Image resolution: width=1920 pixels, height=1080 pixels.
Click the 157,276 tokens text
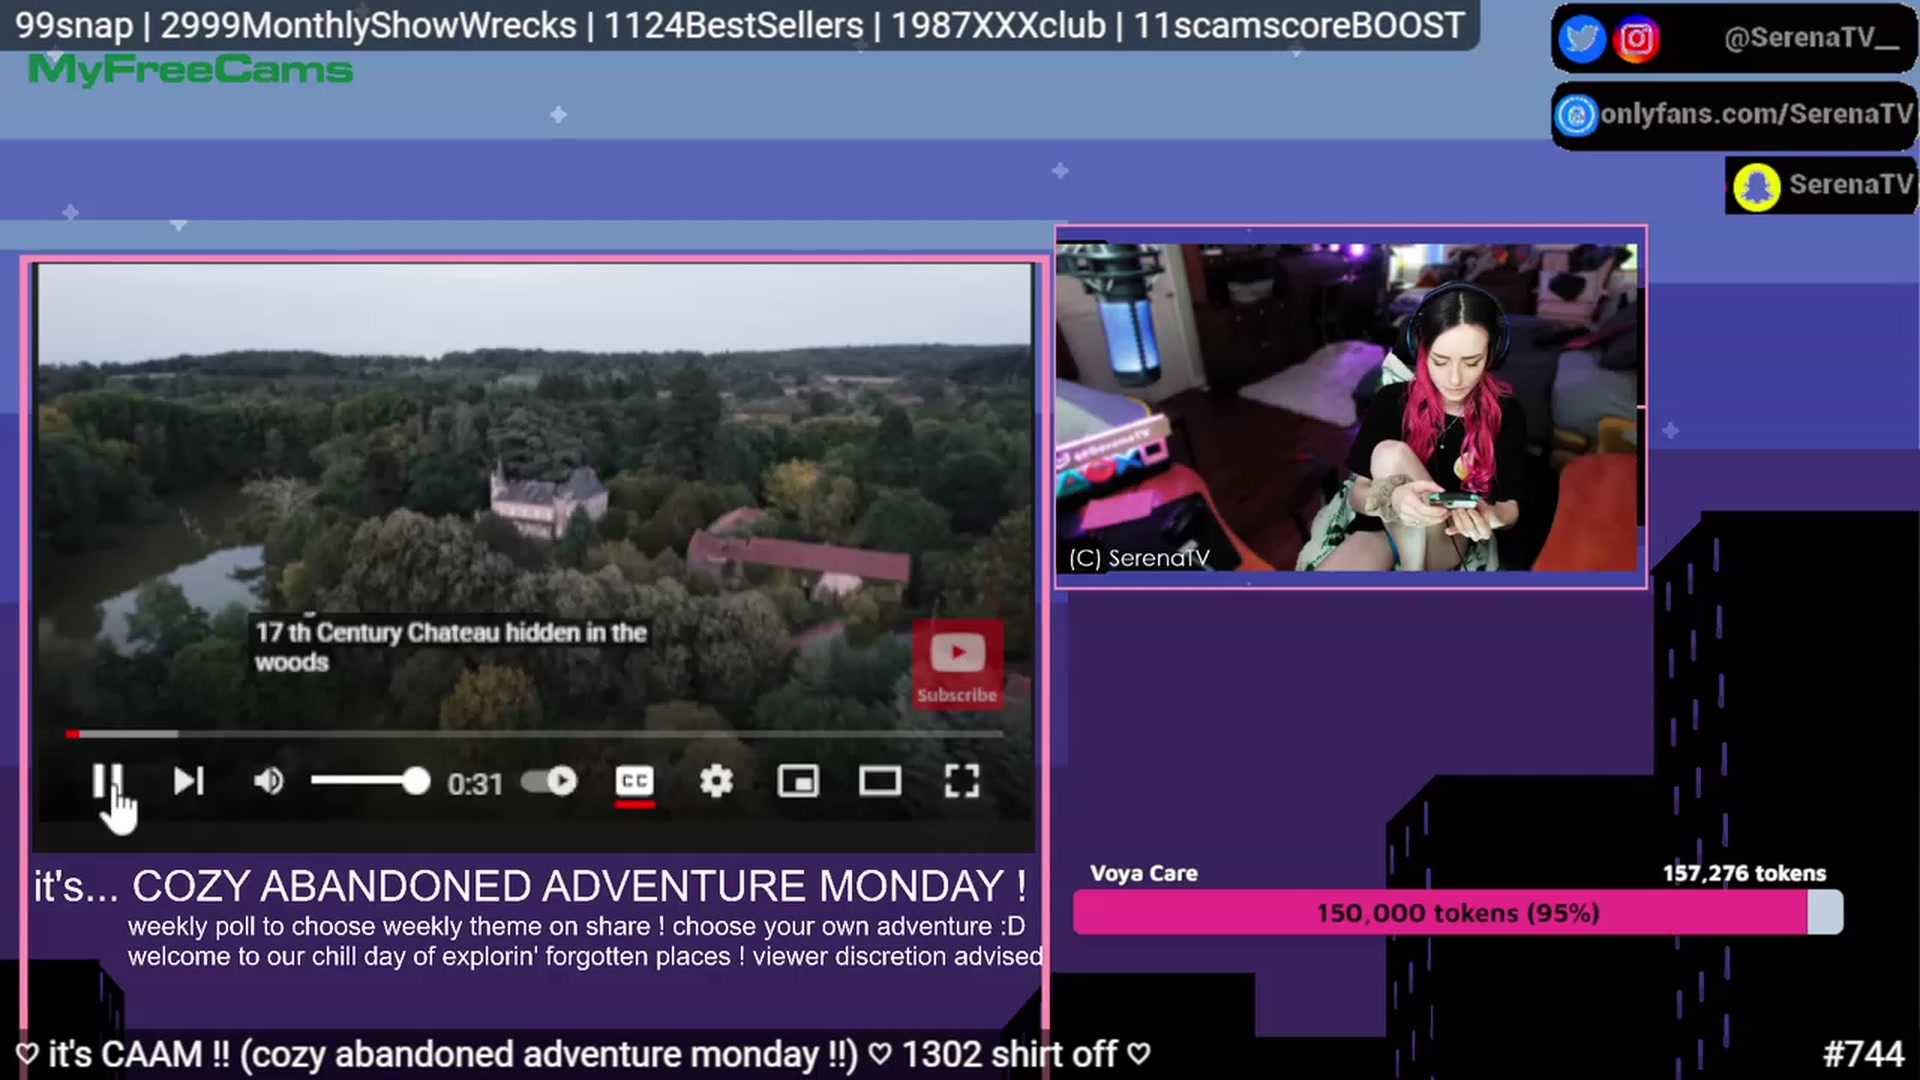[x=1744, y=873]
